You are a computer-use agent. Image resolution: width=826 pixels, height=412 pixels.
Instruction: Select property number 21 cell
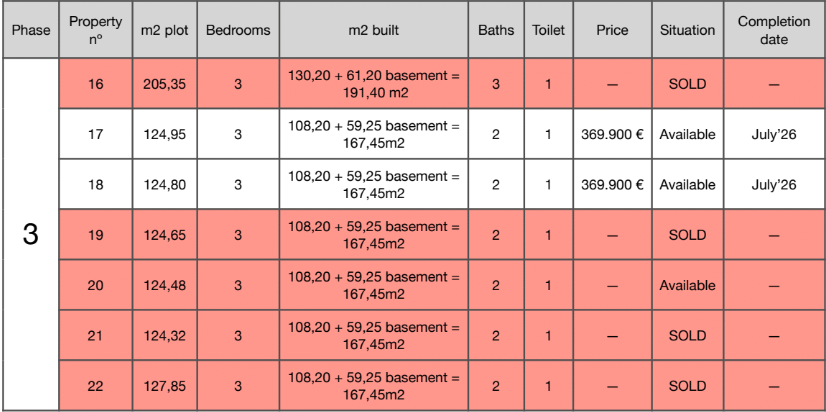click(x=95, y=336)
